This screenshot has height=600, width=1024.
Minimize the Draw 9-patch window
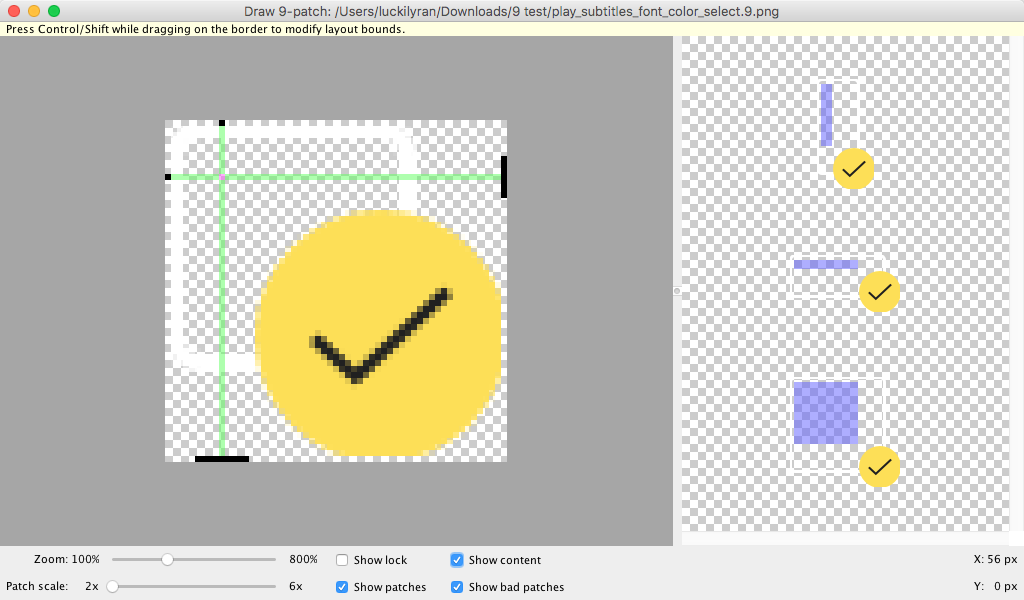tap(34, 11)
